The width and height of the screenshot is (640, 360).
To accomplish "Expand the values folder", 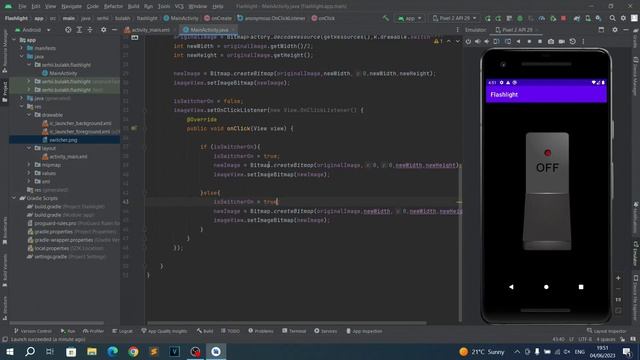I will 29,173.
